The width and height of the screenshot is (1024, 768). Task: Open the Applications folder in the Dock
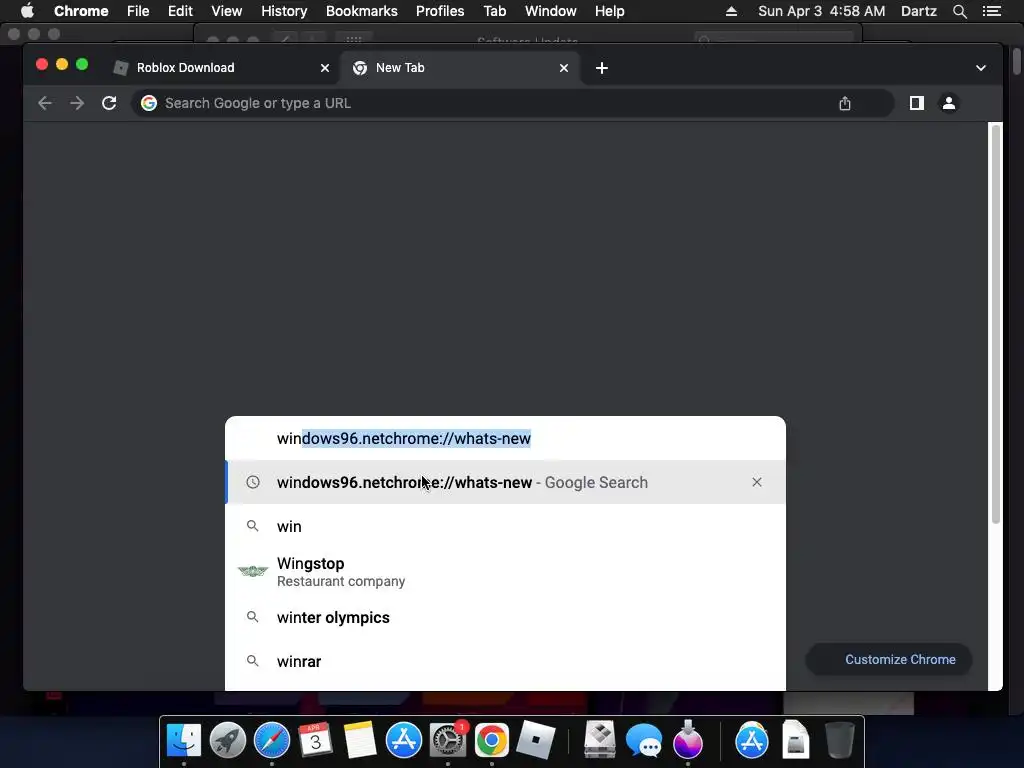tap(752, 740)
